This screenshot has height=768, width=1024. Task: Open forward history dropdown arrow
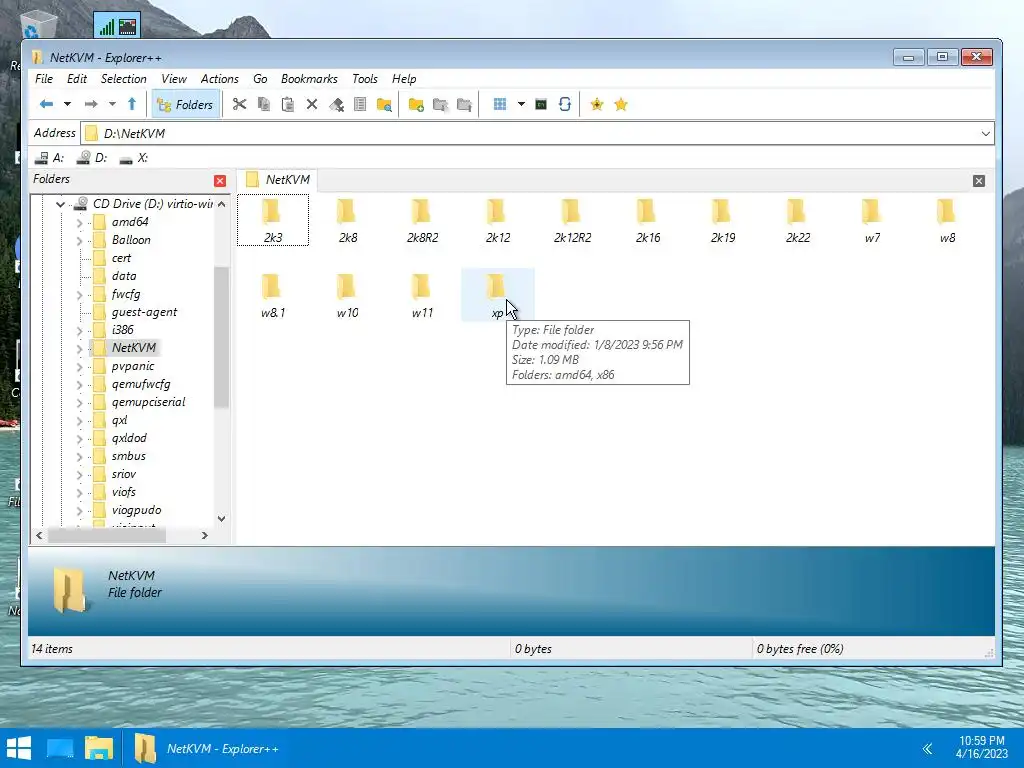point(112,104)
